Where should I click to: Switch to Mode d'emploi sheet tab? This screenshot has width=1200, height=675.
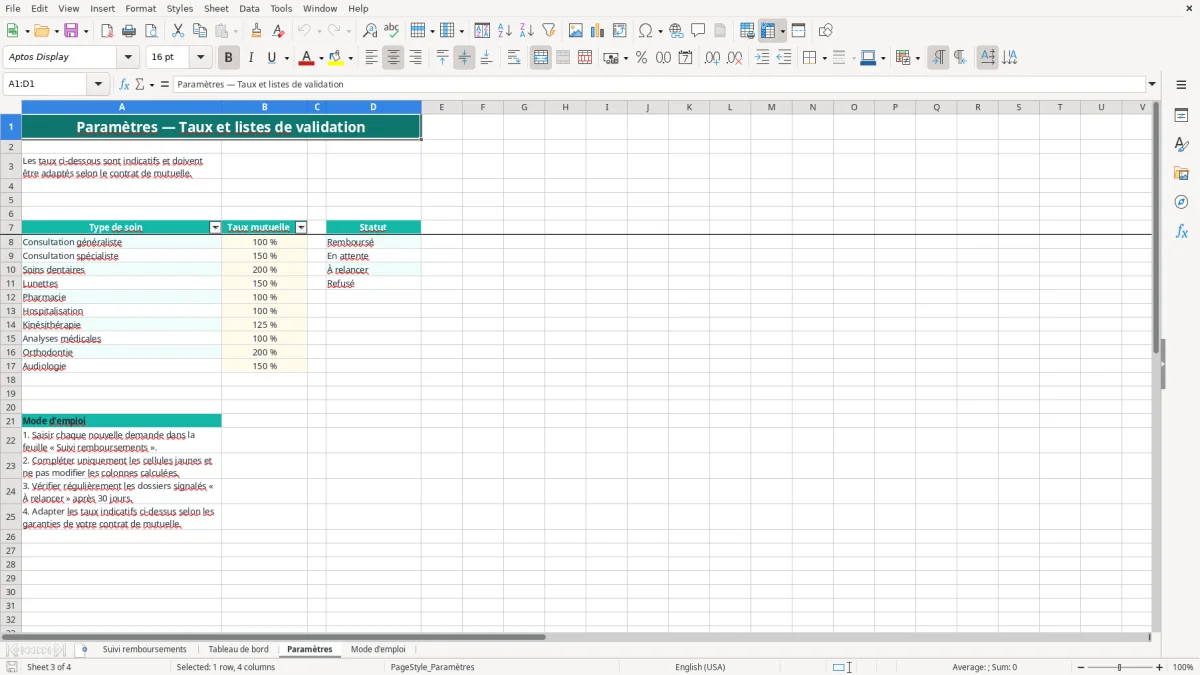tap(378, 650)
